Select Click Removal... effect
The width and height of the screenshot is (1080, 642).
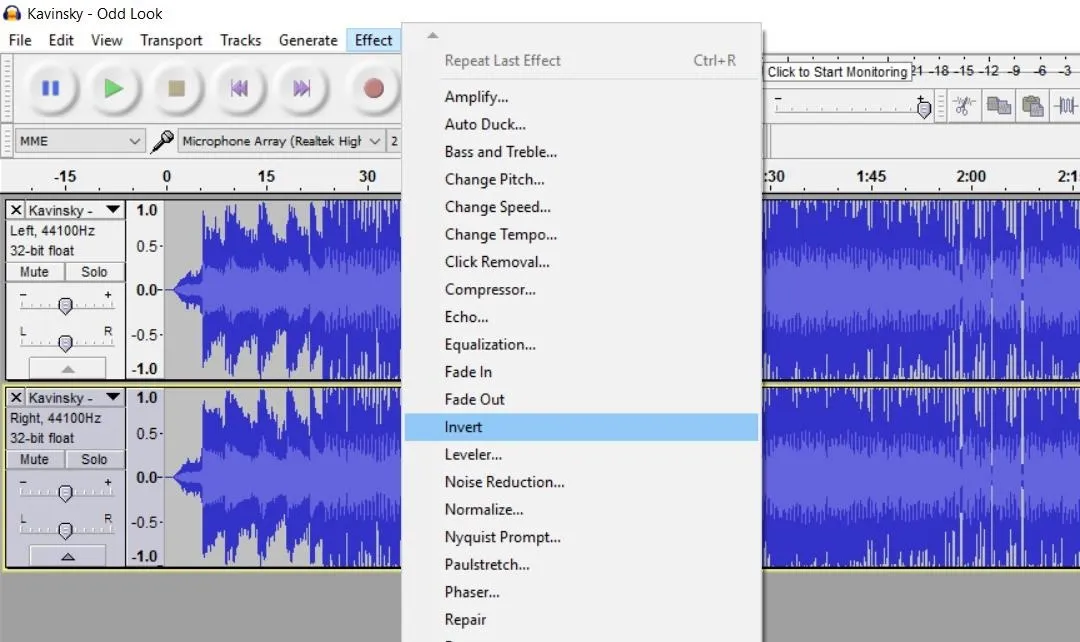click(x=581, y=262)
